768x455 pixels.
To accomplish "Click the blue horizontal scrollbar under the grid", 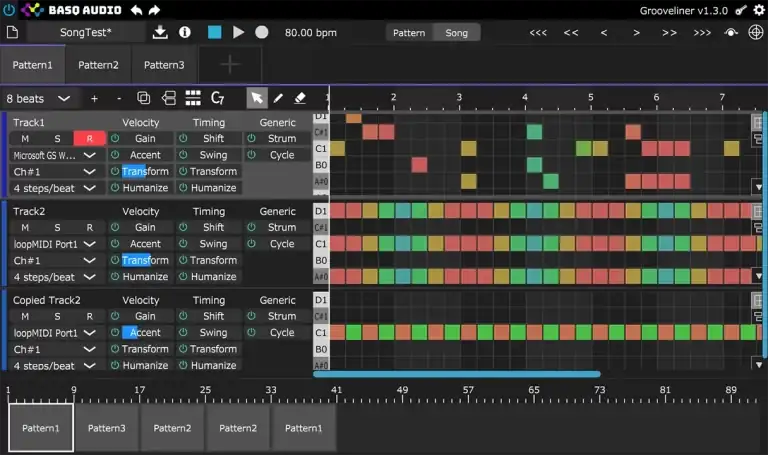I will coord(456,374).
